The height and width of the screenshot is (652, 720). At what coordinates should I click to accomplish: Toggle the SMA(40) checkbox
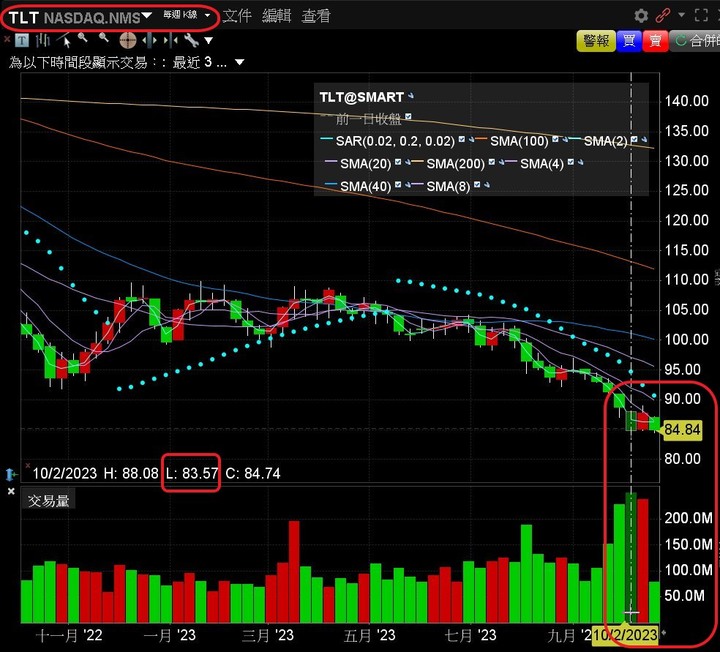(398, 184)
